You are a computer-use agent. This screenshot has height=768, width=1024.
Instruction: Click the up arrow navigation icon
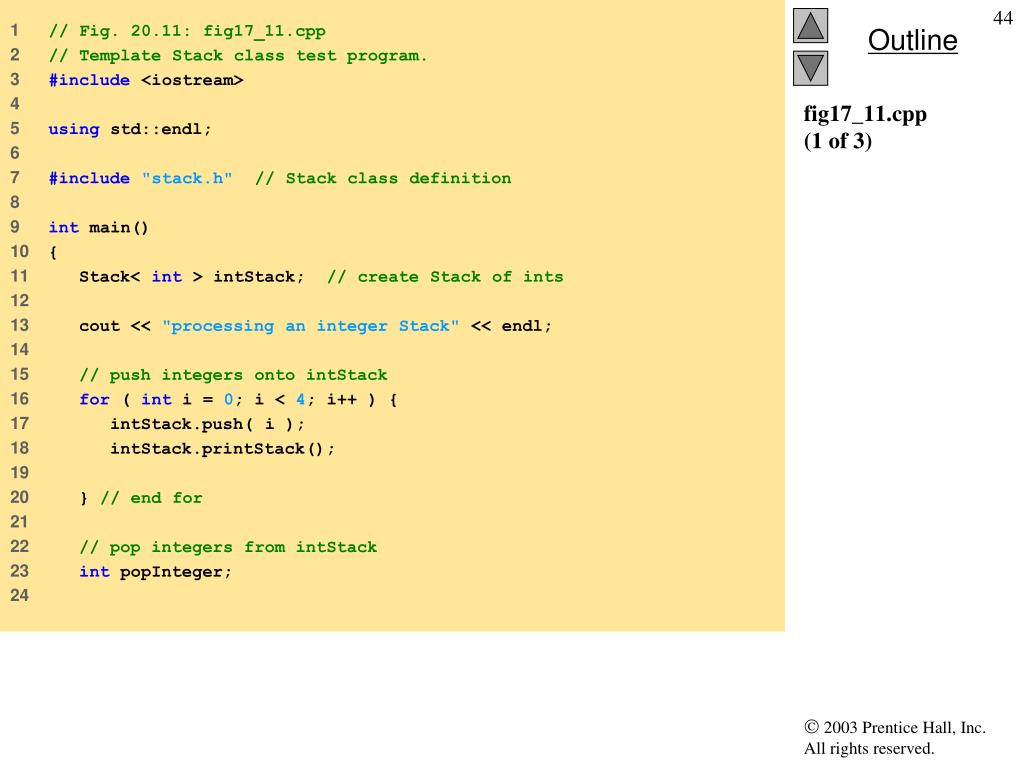coord(810,26)
